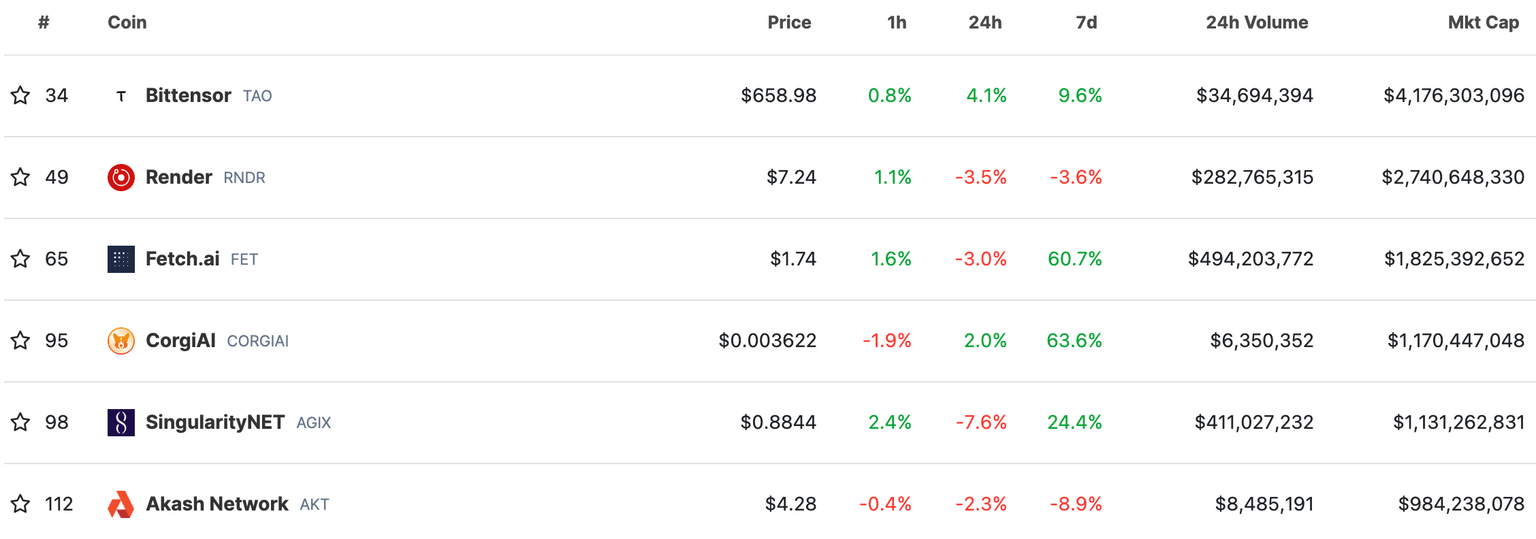1536x539 pixels.
Task: Favorite Bittensor with the star icon
Action: [x=20, y=96]
